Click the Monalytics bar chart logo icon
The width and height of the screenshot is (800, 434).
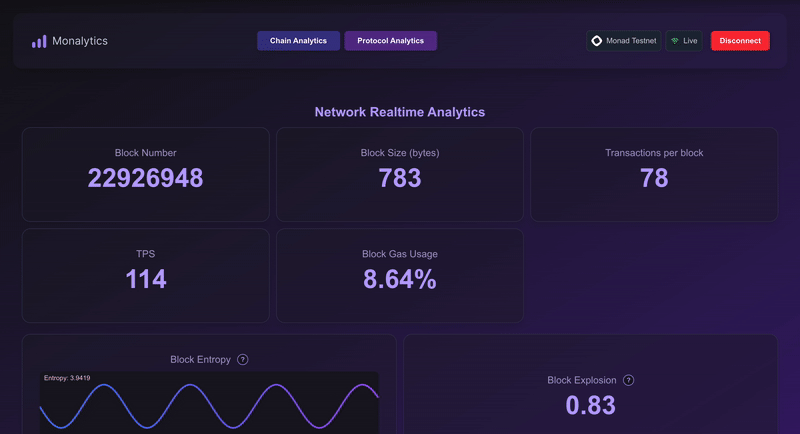39,41
